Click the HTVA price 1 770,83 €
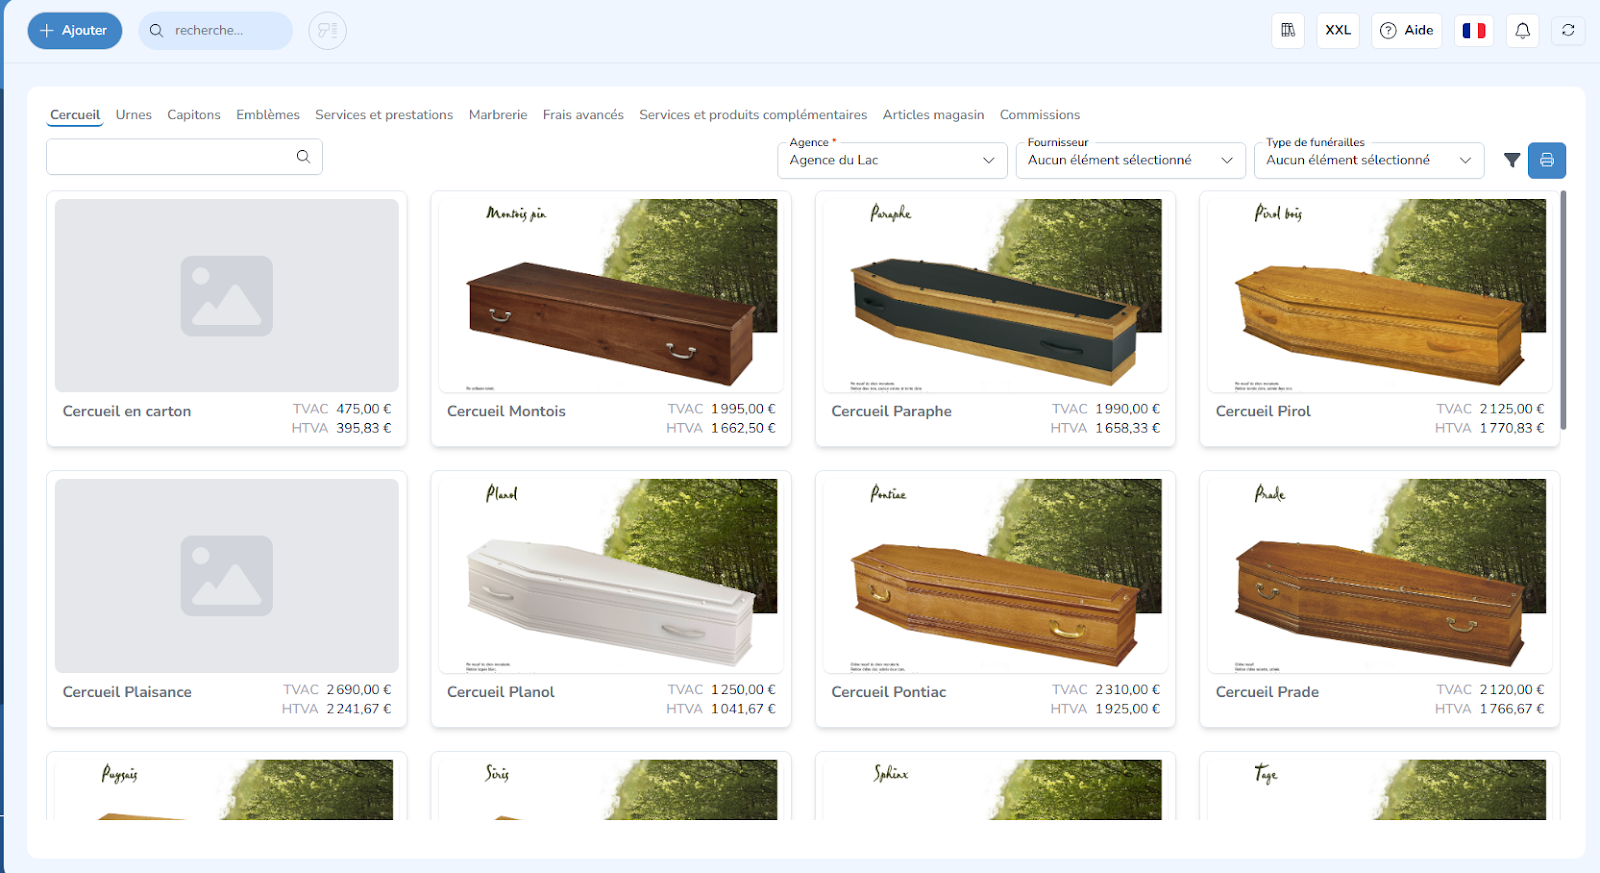 [x=1512, y=428]
